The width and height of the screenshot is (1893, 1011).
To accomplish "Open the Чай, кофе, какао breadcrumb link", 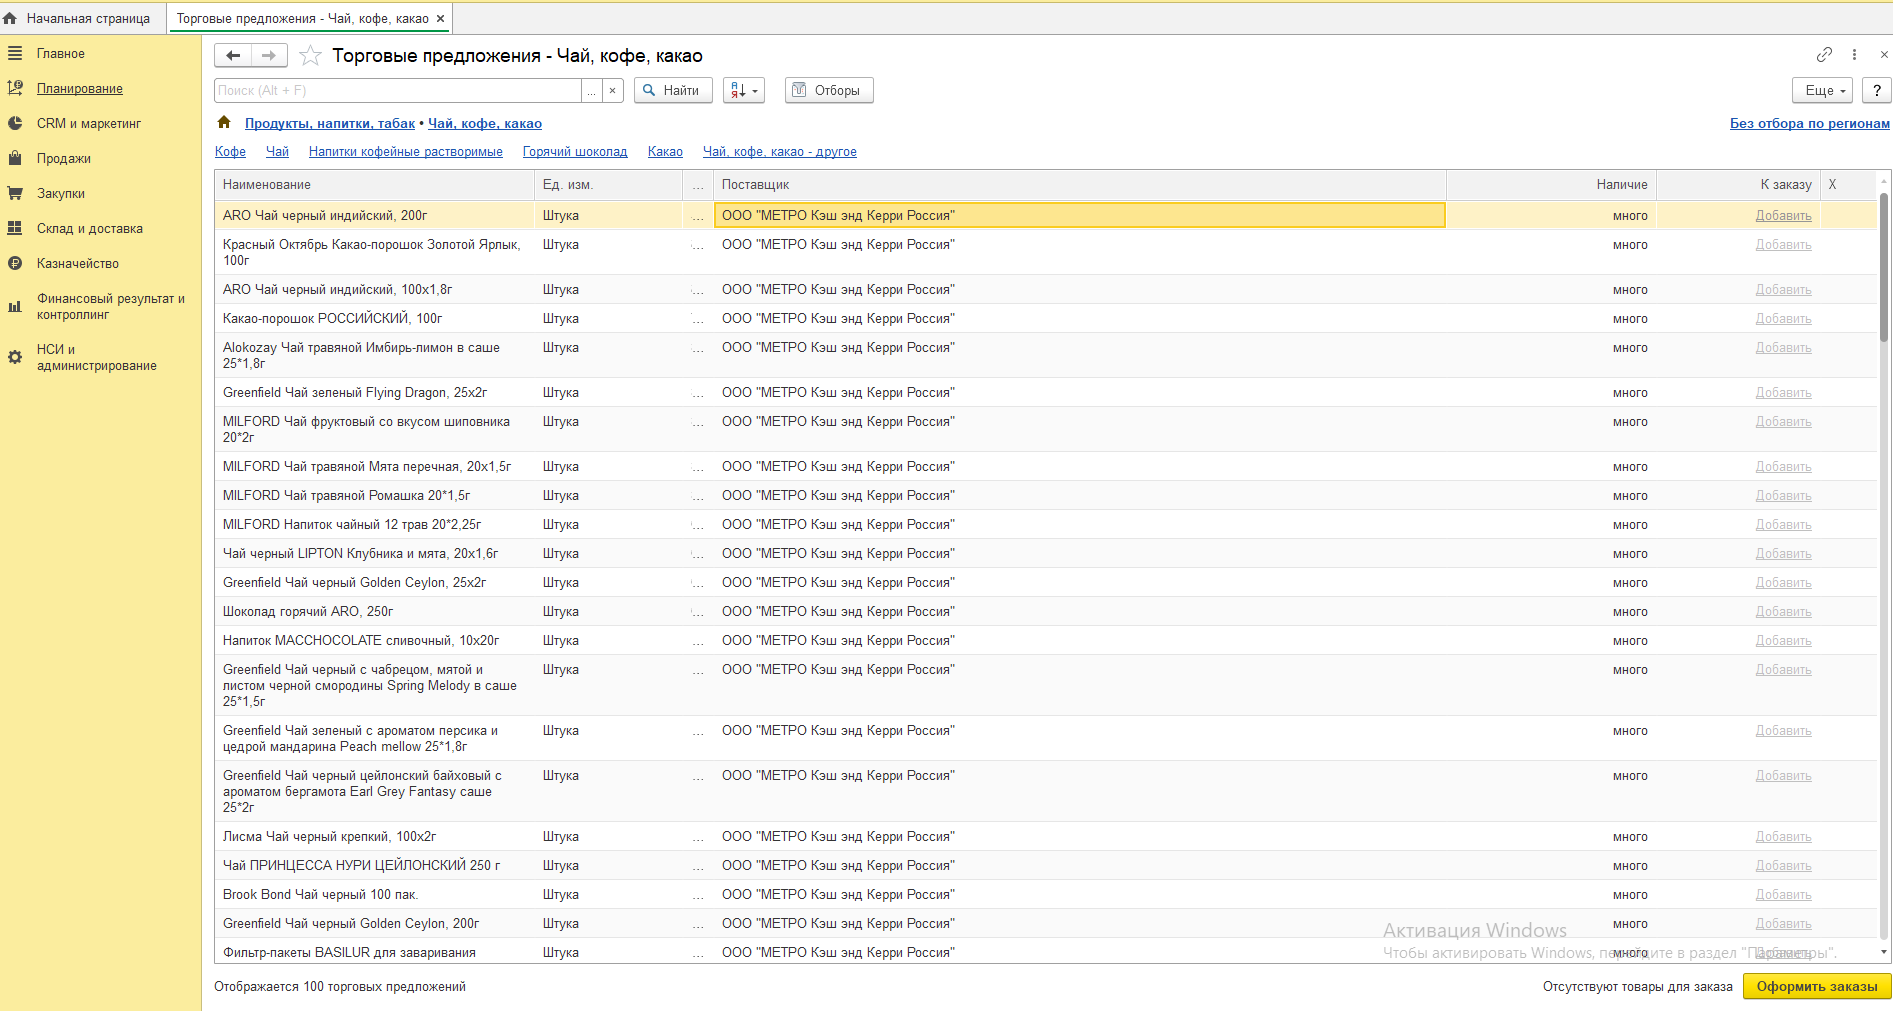I will tap(485, 123).
